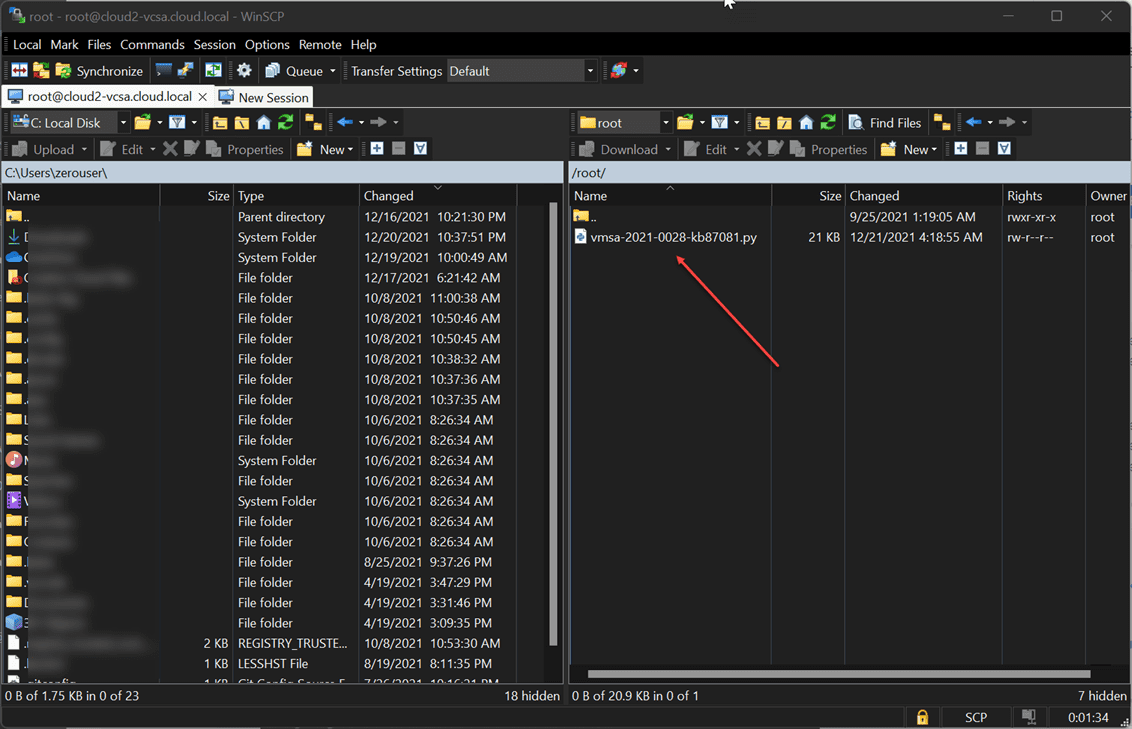Open the terminal console icon in toolbar

coord(164,71)
